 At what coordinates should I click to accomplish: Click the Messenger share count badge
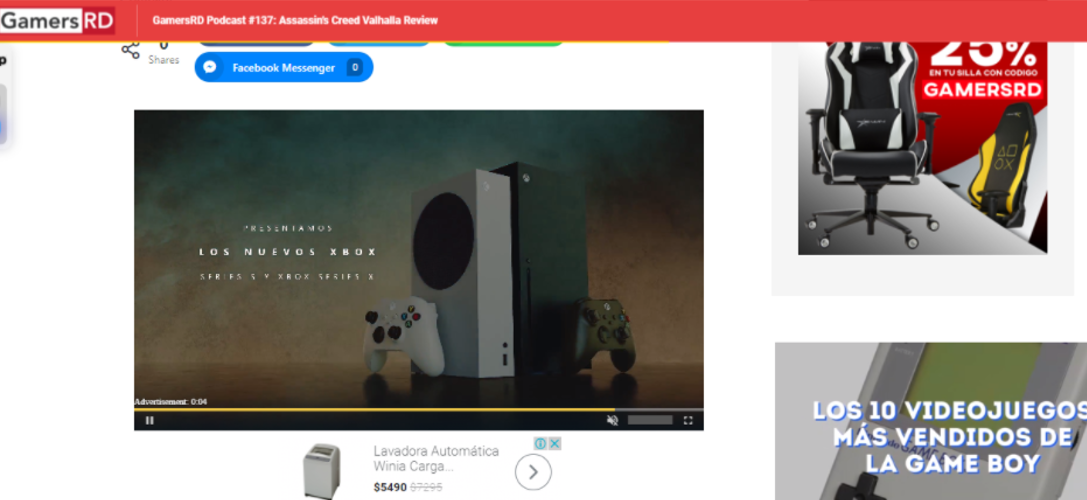point(355,67)
